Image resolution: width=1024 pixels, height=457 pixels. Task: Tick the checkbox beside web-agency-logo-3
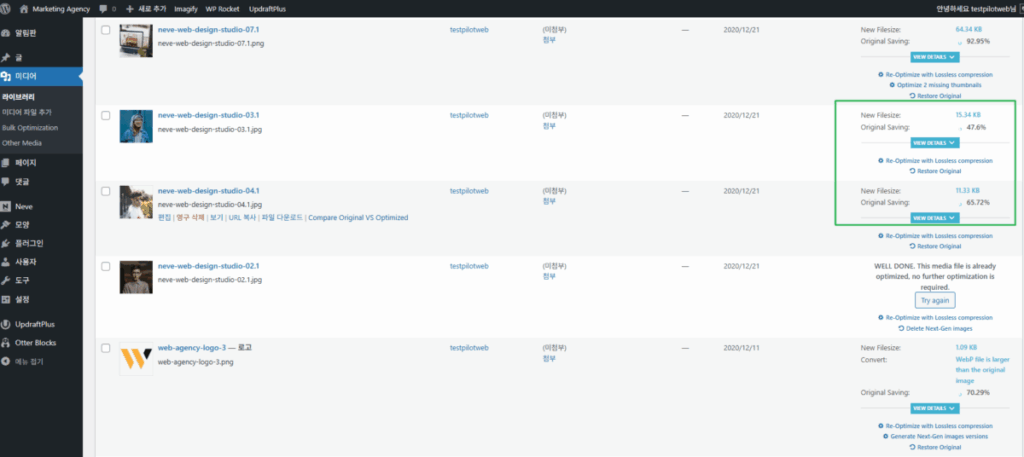(x=105, y=349)
